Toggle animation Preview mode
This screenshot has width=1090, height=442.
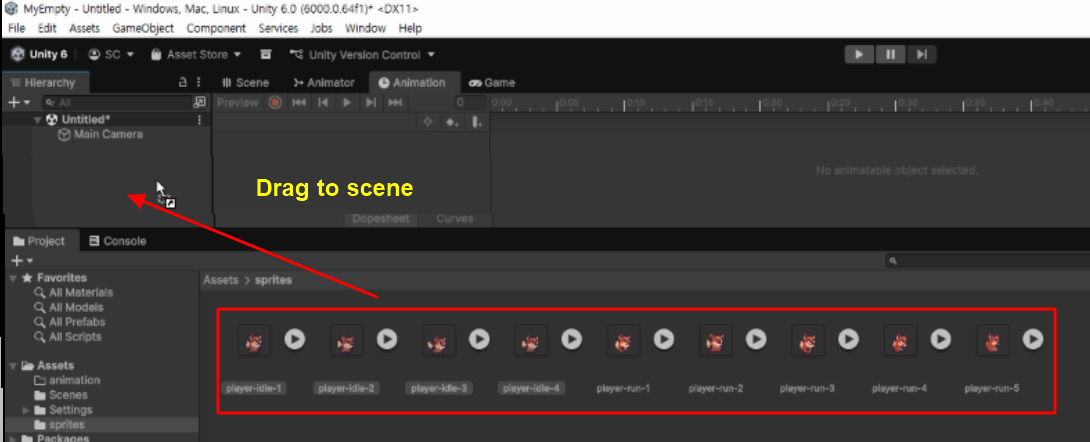[238, 103]
